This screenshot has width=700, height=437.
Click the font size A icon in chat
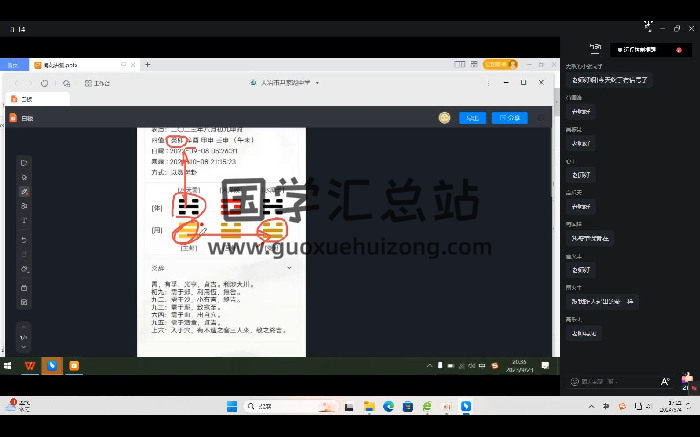click(x=665, y=382)
